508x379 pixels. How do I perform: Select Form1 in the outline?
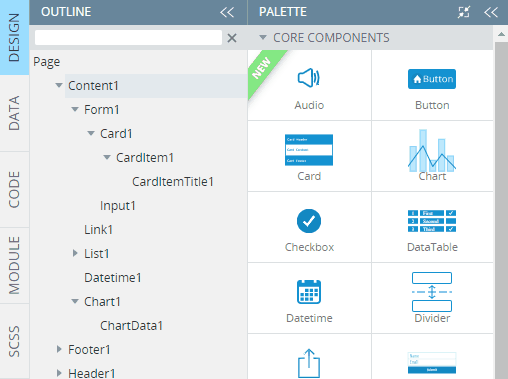[x=102, y=110]
